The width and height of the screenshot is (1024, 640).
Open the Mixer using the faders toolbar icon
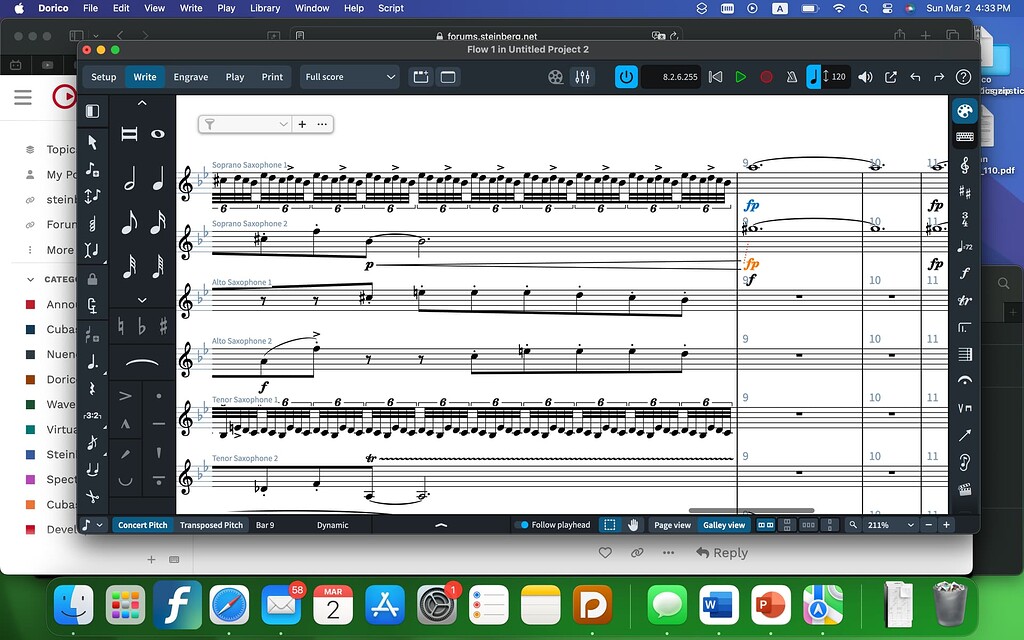pos(583,76)
